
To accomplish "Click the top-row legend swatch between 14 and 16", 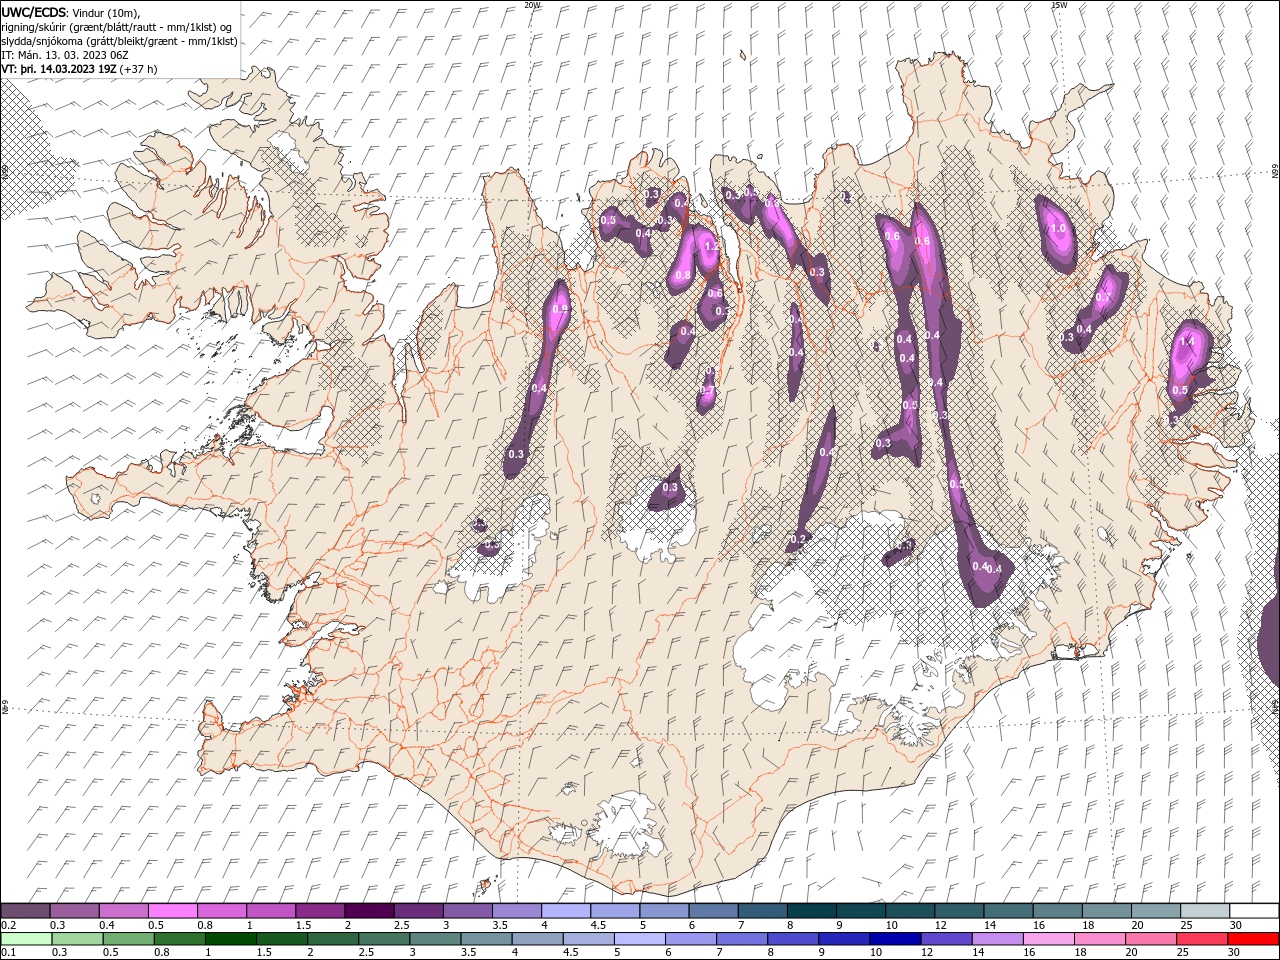I will click(1009, 911).
